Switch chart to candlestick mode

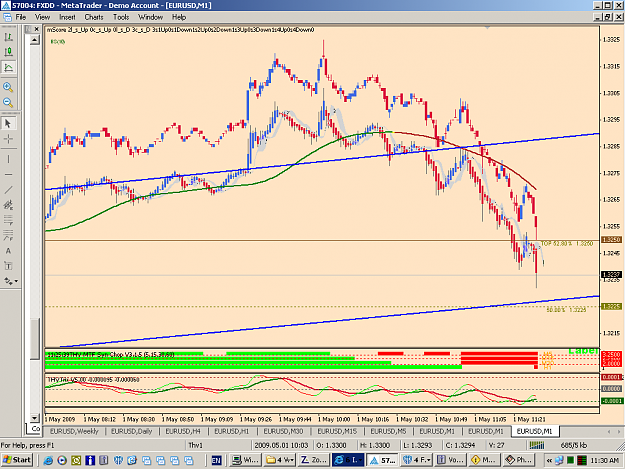(x=8, y=52)
